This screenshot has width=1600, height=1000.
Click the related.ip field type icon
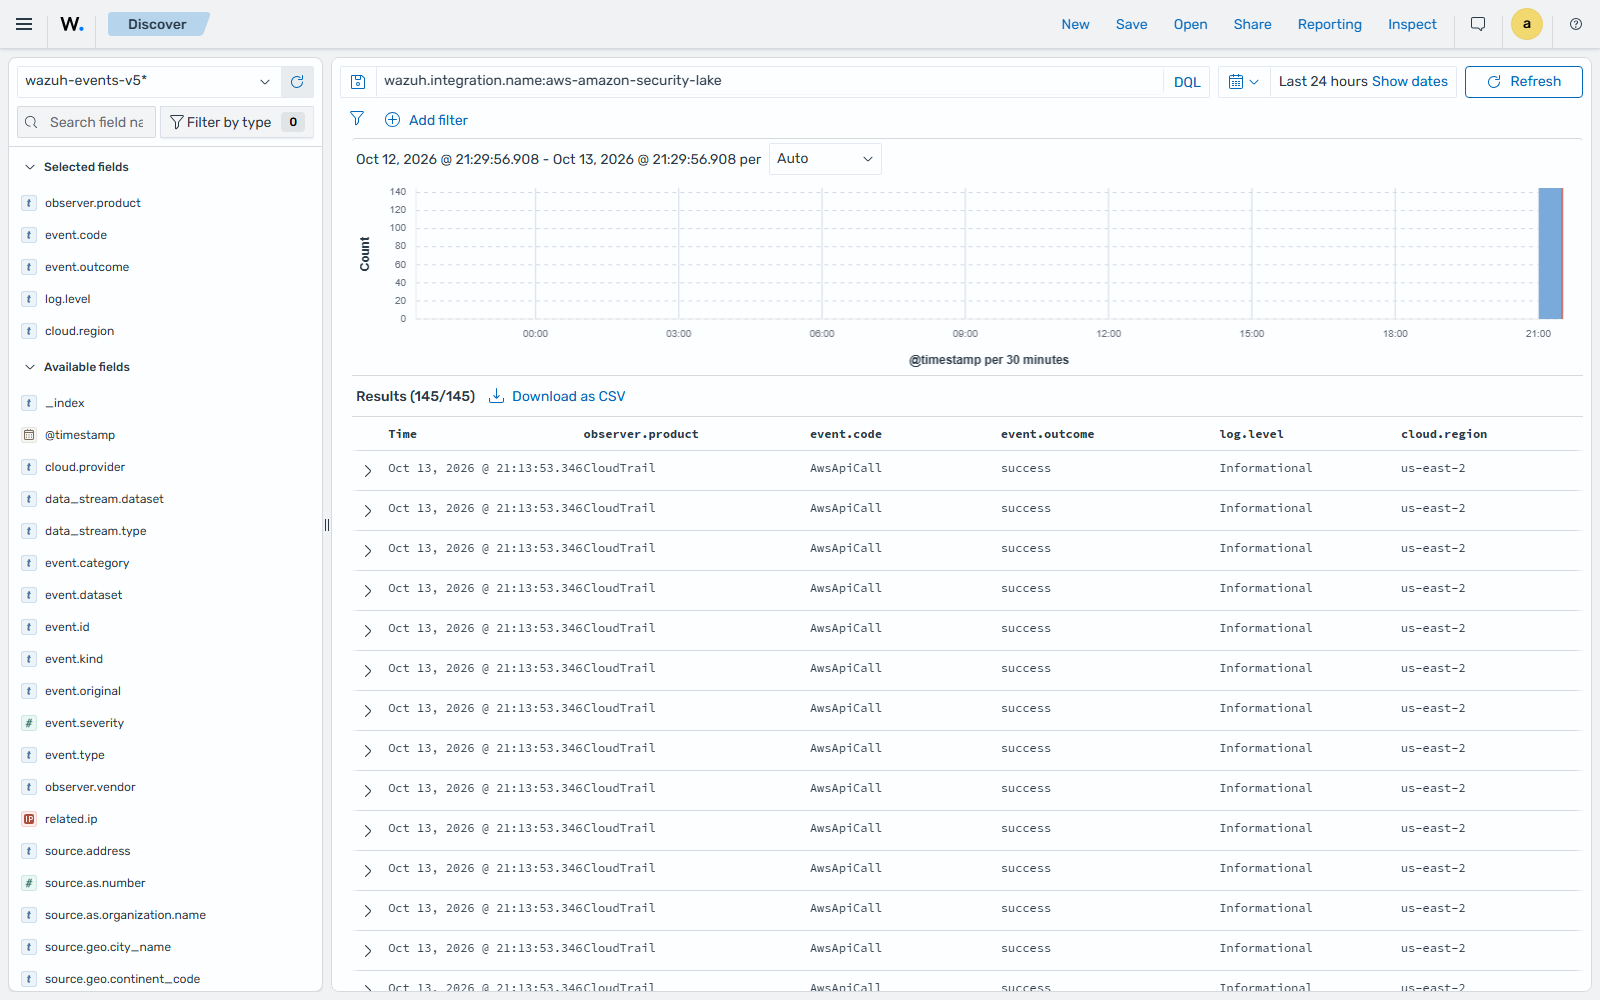pos(29,819)
